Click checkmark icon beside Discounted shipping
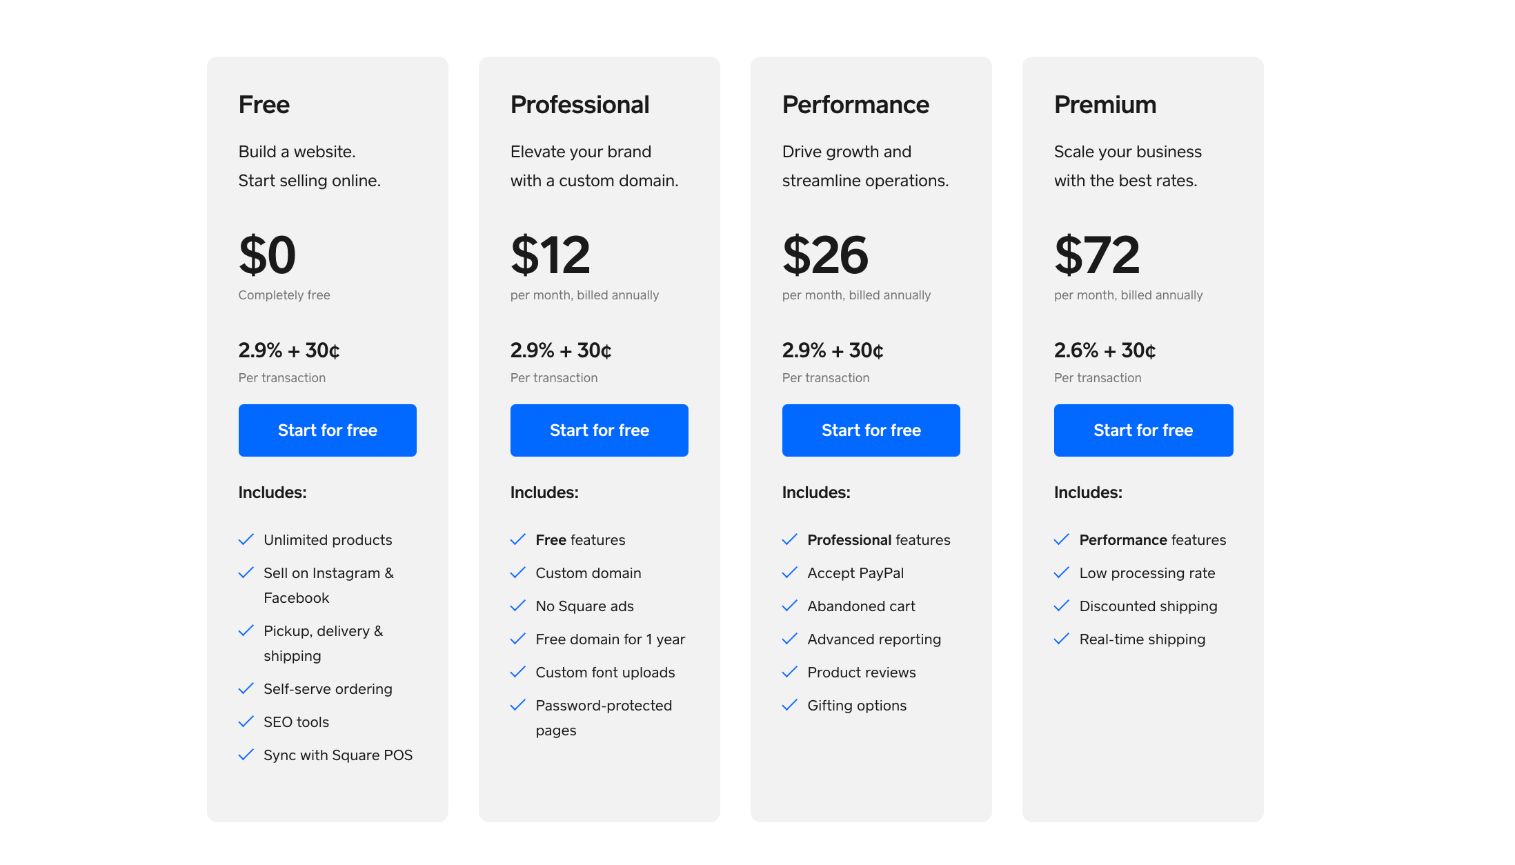Image resolution: width=1515 pixels, height=865 pixels. 1062,606
